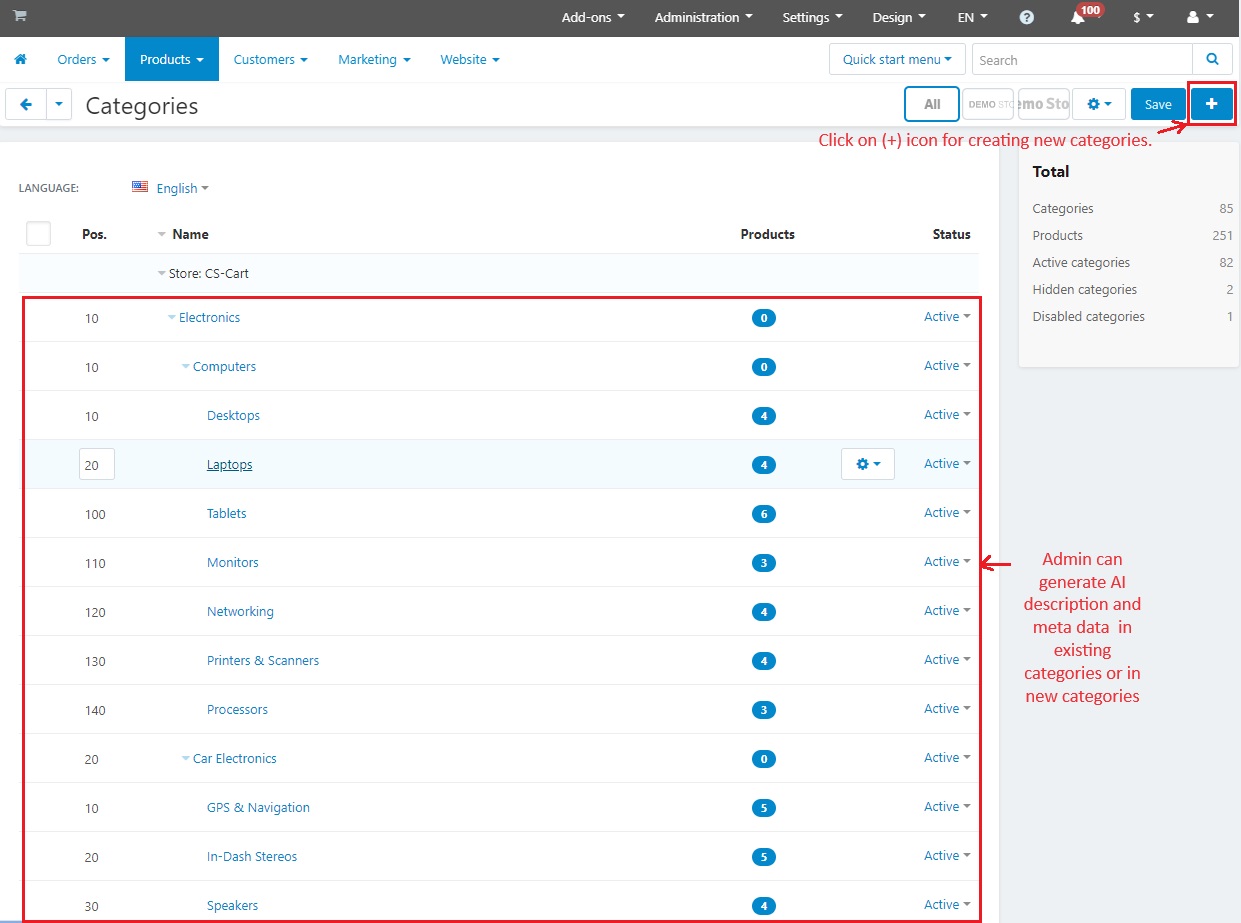Open the help question mark icon
This screenshot has width=1241, height=923.
tap(1027, 18)
